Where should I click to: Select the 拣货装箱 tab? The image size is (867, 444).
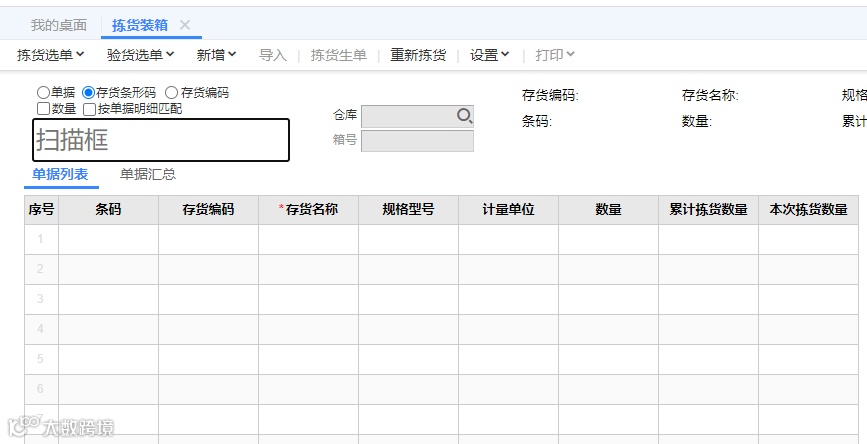pyautogui.click(x=140, y=25)
